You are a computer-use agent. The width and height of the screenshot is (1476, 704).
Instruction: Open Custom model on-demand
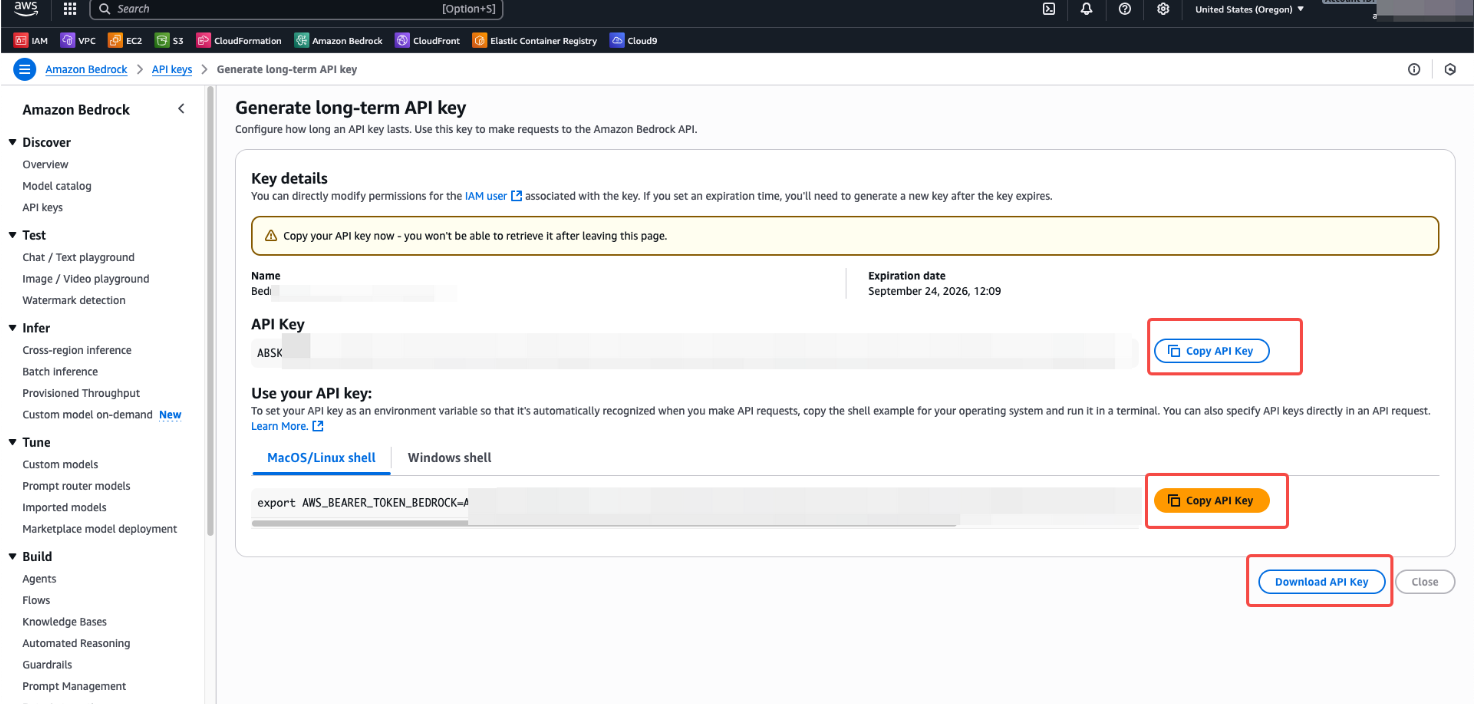[x=87, y=414]
